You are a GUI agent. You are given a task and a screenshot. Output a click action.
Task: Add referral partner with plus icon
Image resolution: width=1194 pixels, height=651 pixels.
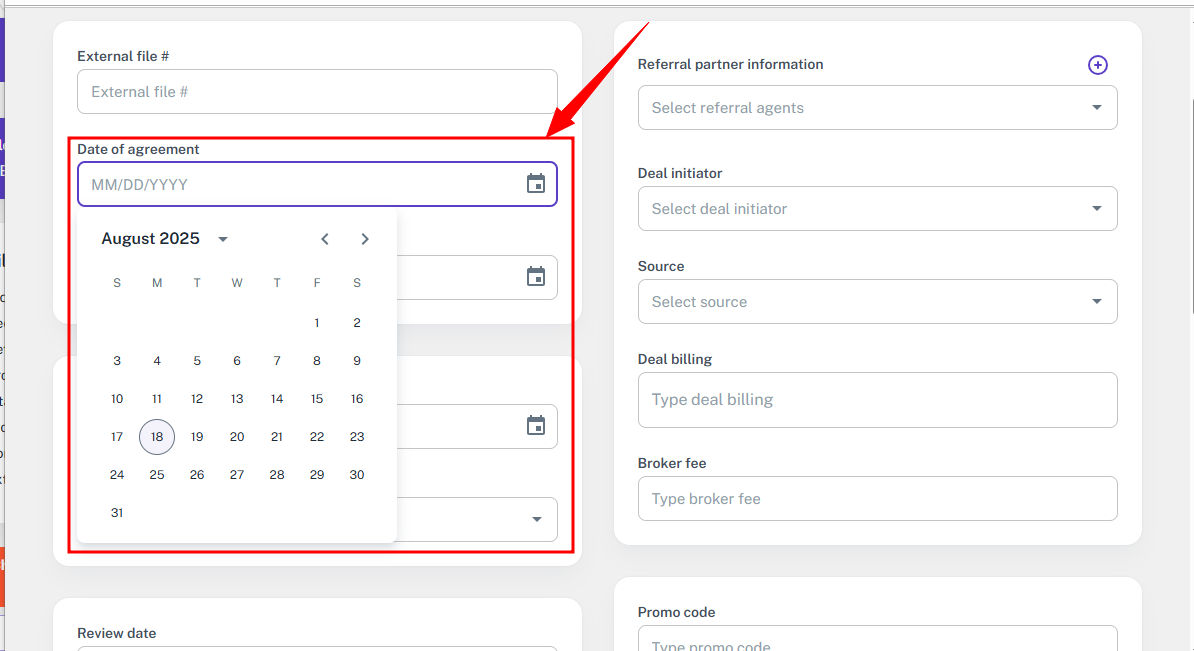click(x=1097, y=65)
